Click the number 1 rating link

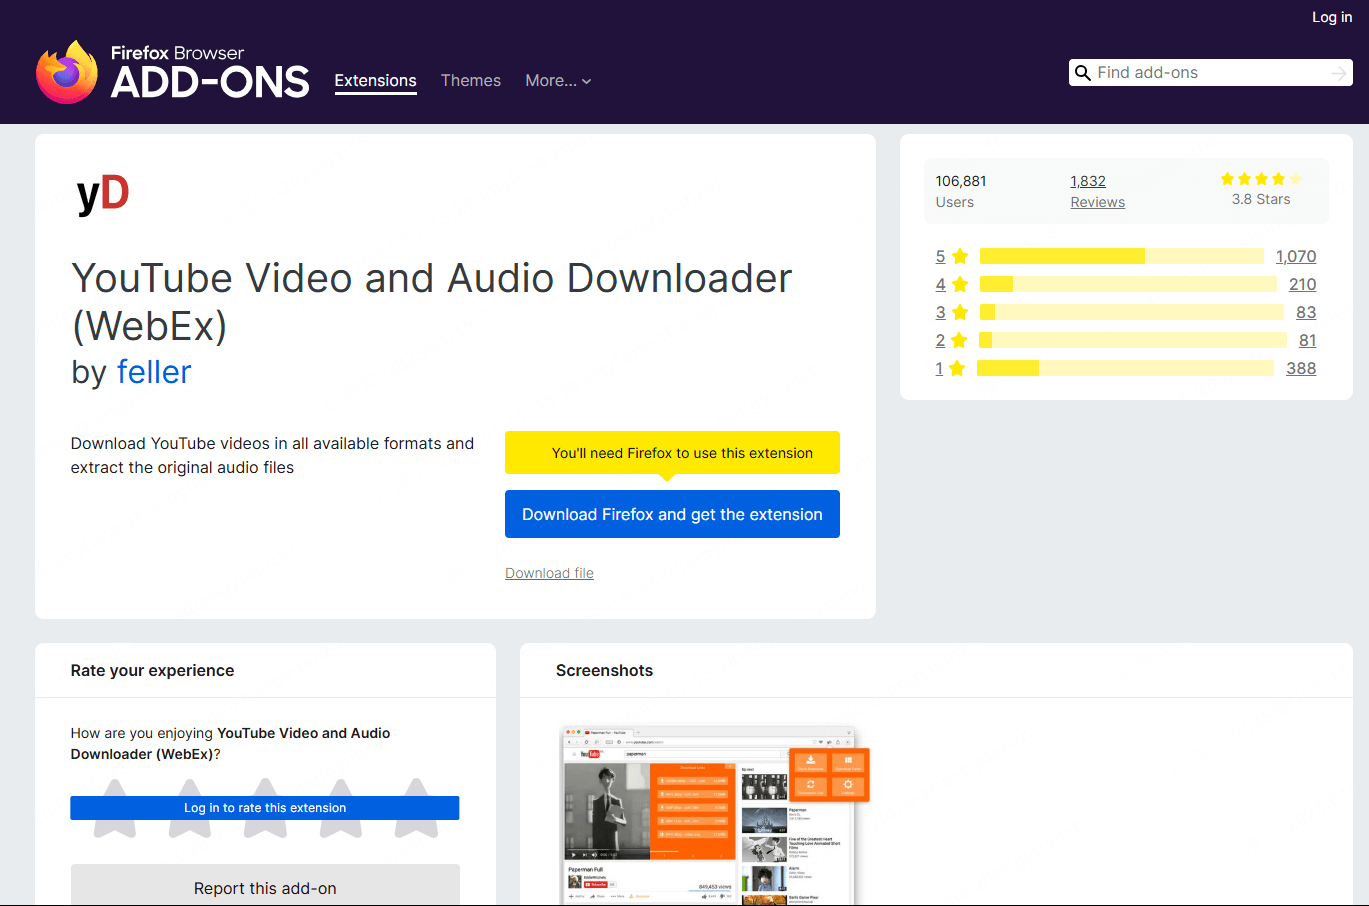[939, 368]
